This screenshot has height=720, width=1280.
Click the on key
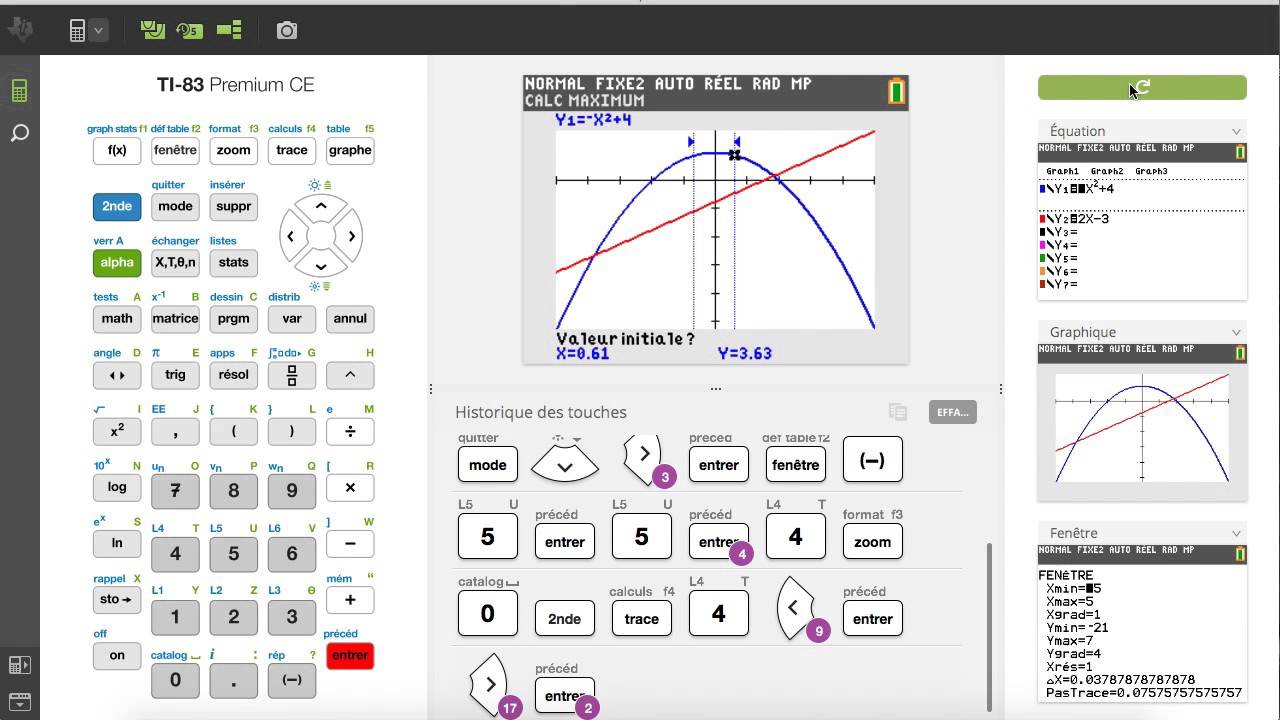117,655
